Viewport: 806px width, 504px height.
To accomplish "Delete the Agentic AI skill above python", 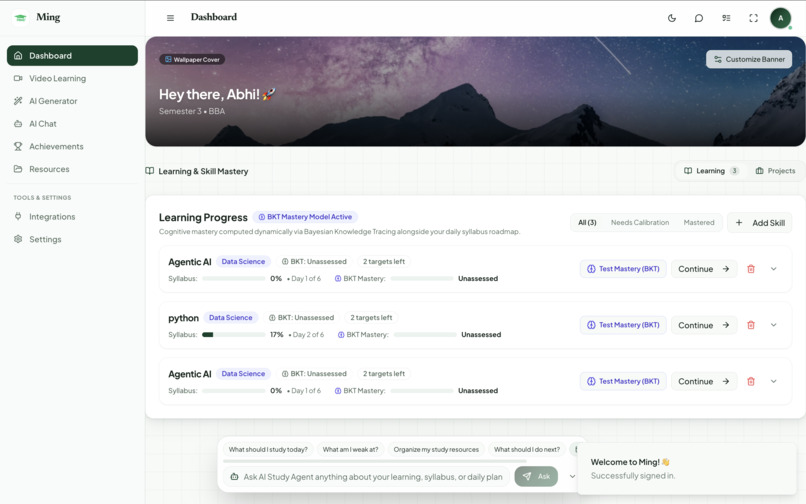I will coord(750,269).
